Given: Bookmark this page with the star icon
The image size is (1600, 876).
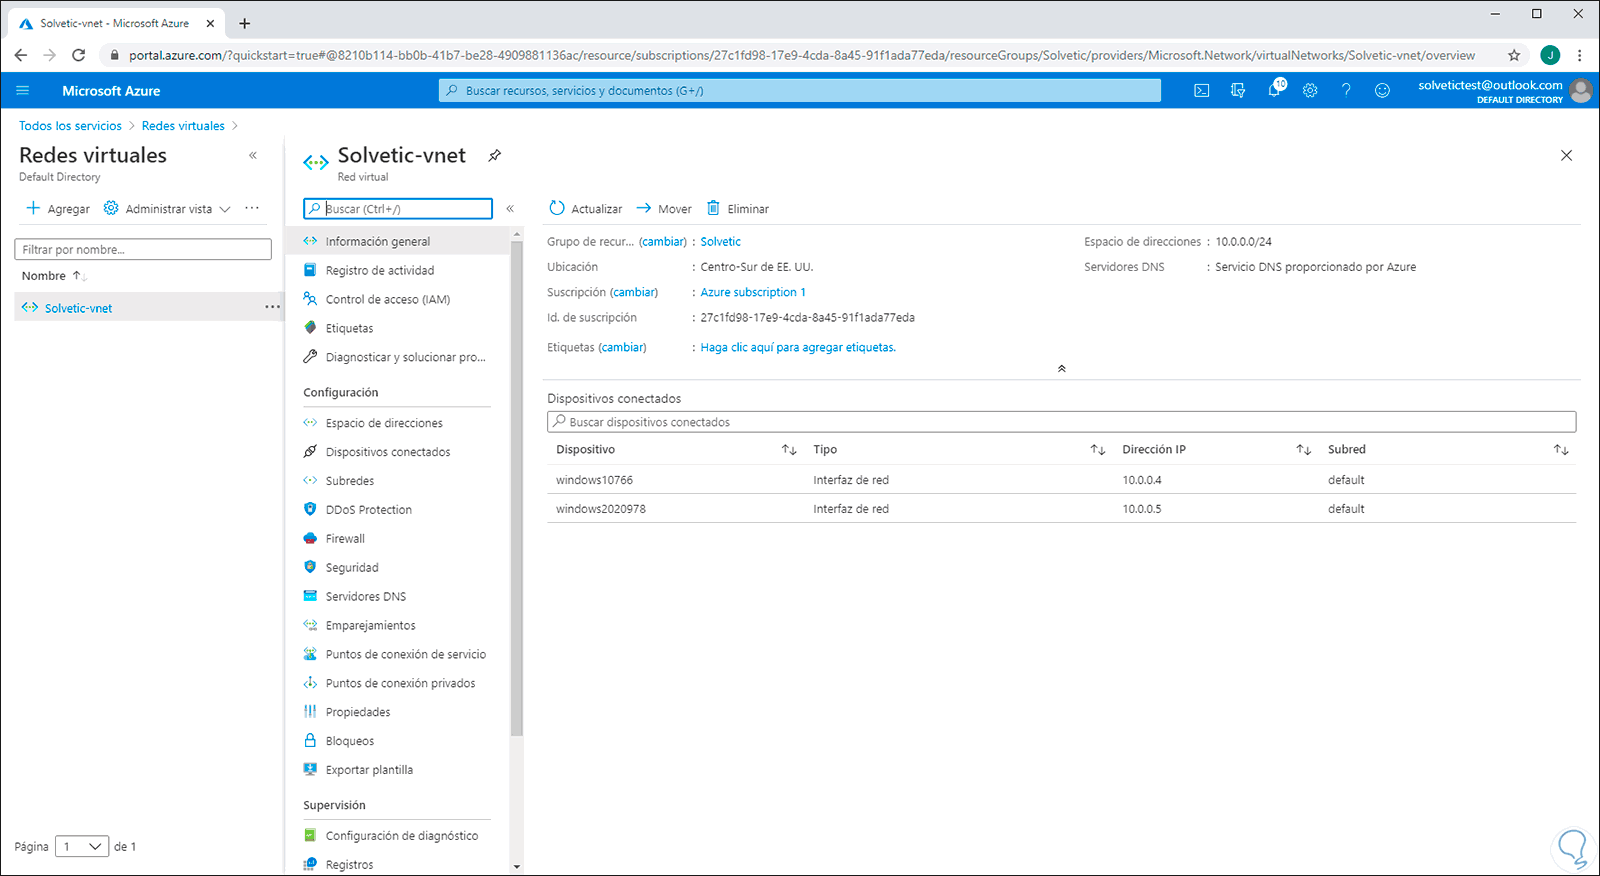Looking at the screenshot, I should click(1514, 55).
